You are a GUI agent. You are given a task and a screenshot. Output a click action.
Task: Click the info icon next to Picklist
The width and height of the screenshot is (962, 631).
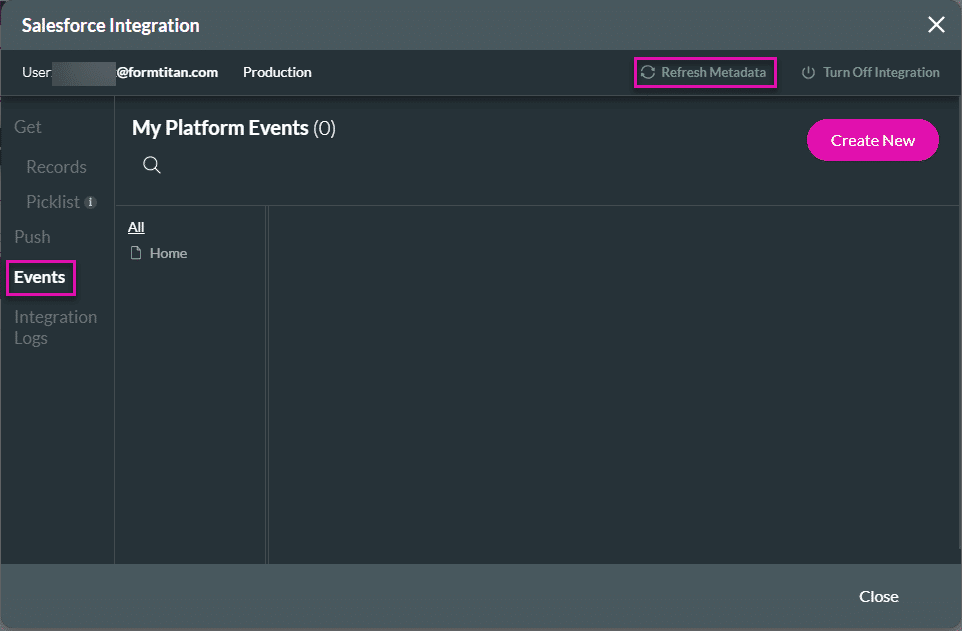pos(92,201)
